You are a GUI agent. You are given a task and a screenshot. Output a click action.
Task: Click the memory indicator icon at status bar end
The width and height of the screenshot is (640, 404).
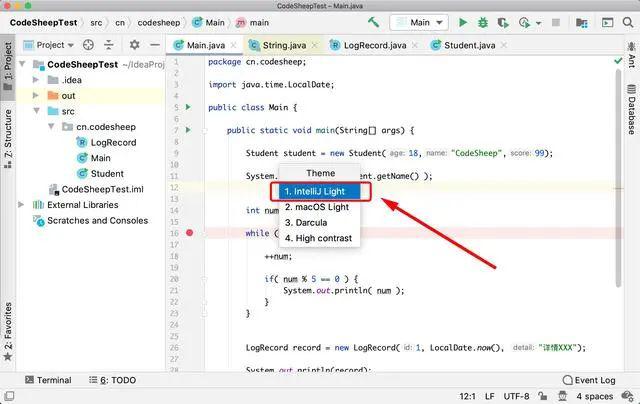[x=627, y=396]
